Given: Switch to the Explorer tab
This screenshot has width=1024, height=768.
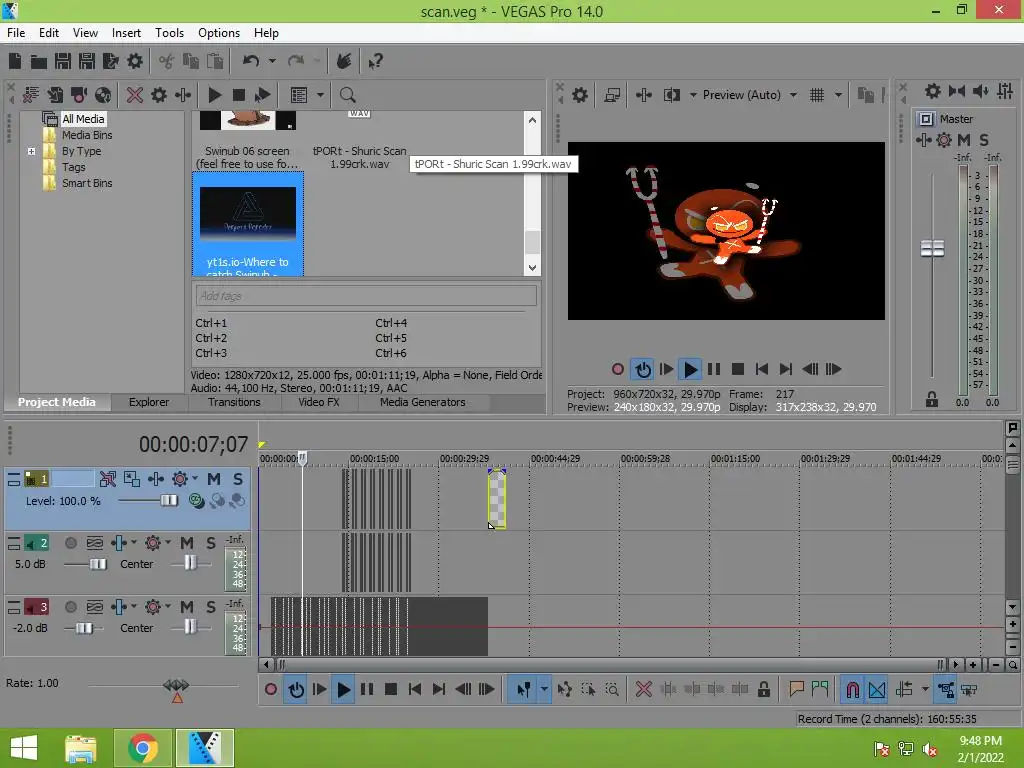Looking at the screenshot, I should [x=148, y=402].
